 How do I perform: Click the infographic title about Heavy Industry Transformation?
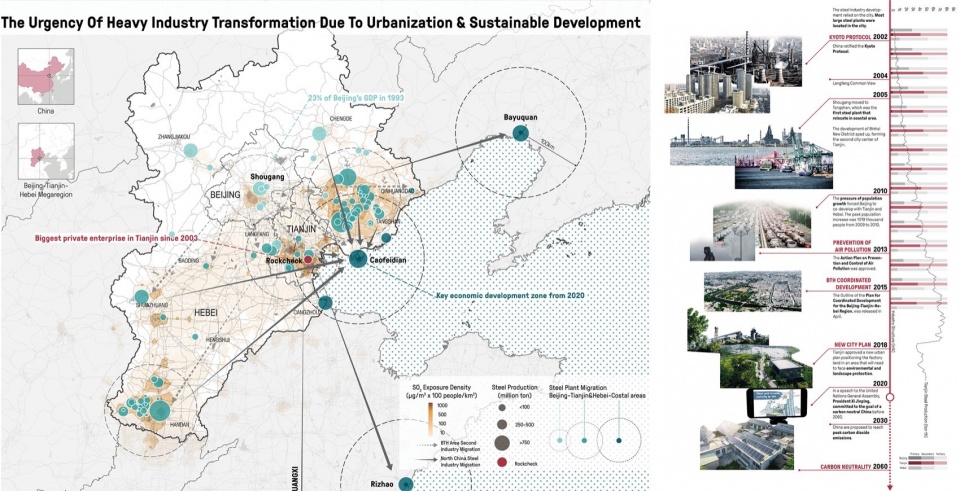pos(321,23)
